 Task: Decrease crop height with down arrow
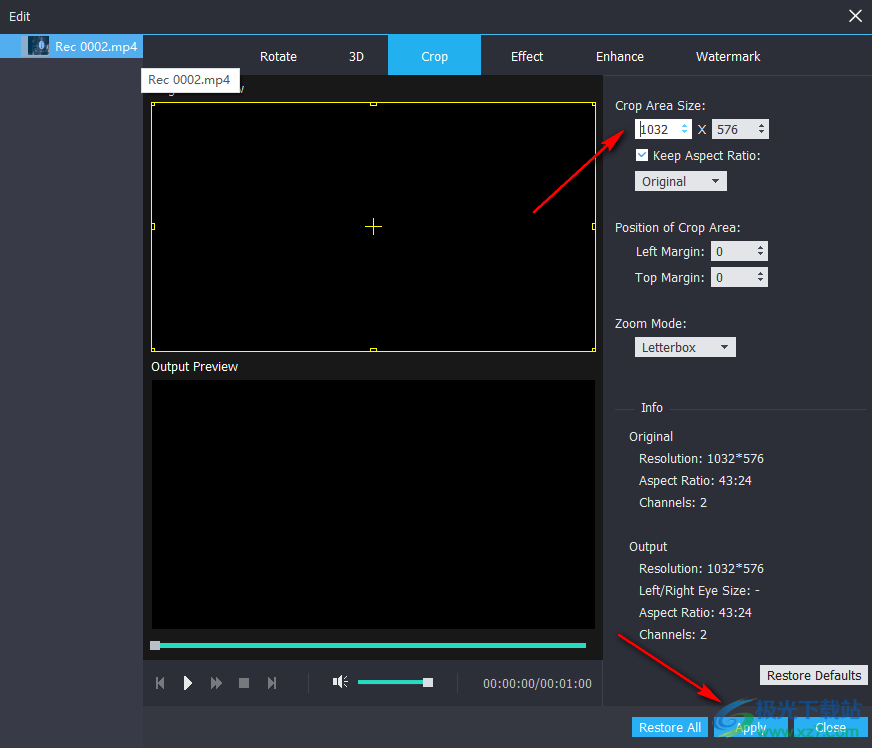coord(761,133)
